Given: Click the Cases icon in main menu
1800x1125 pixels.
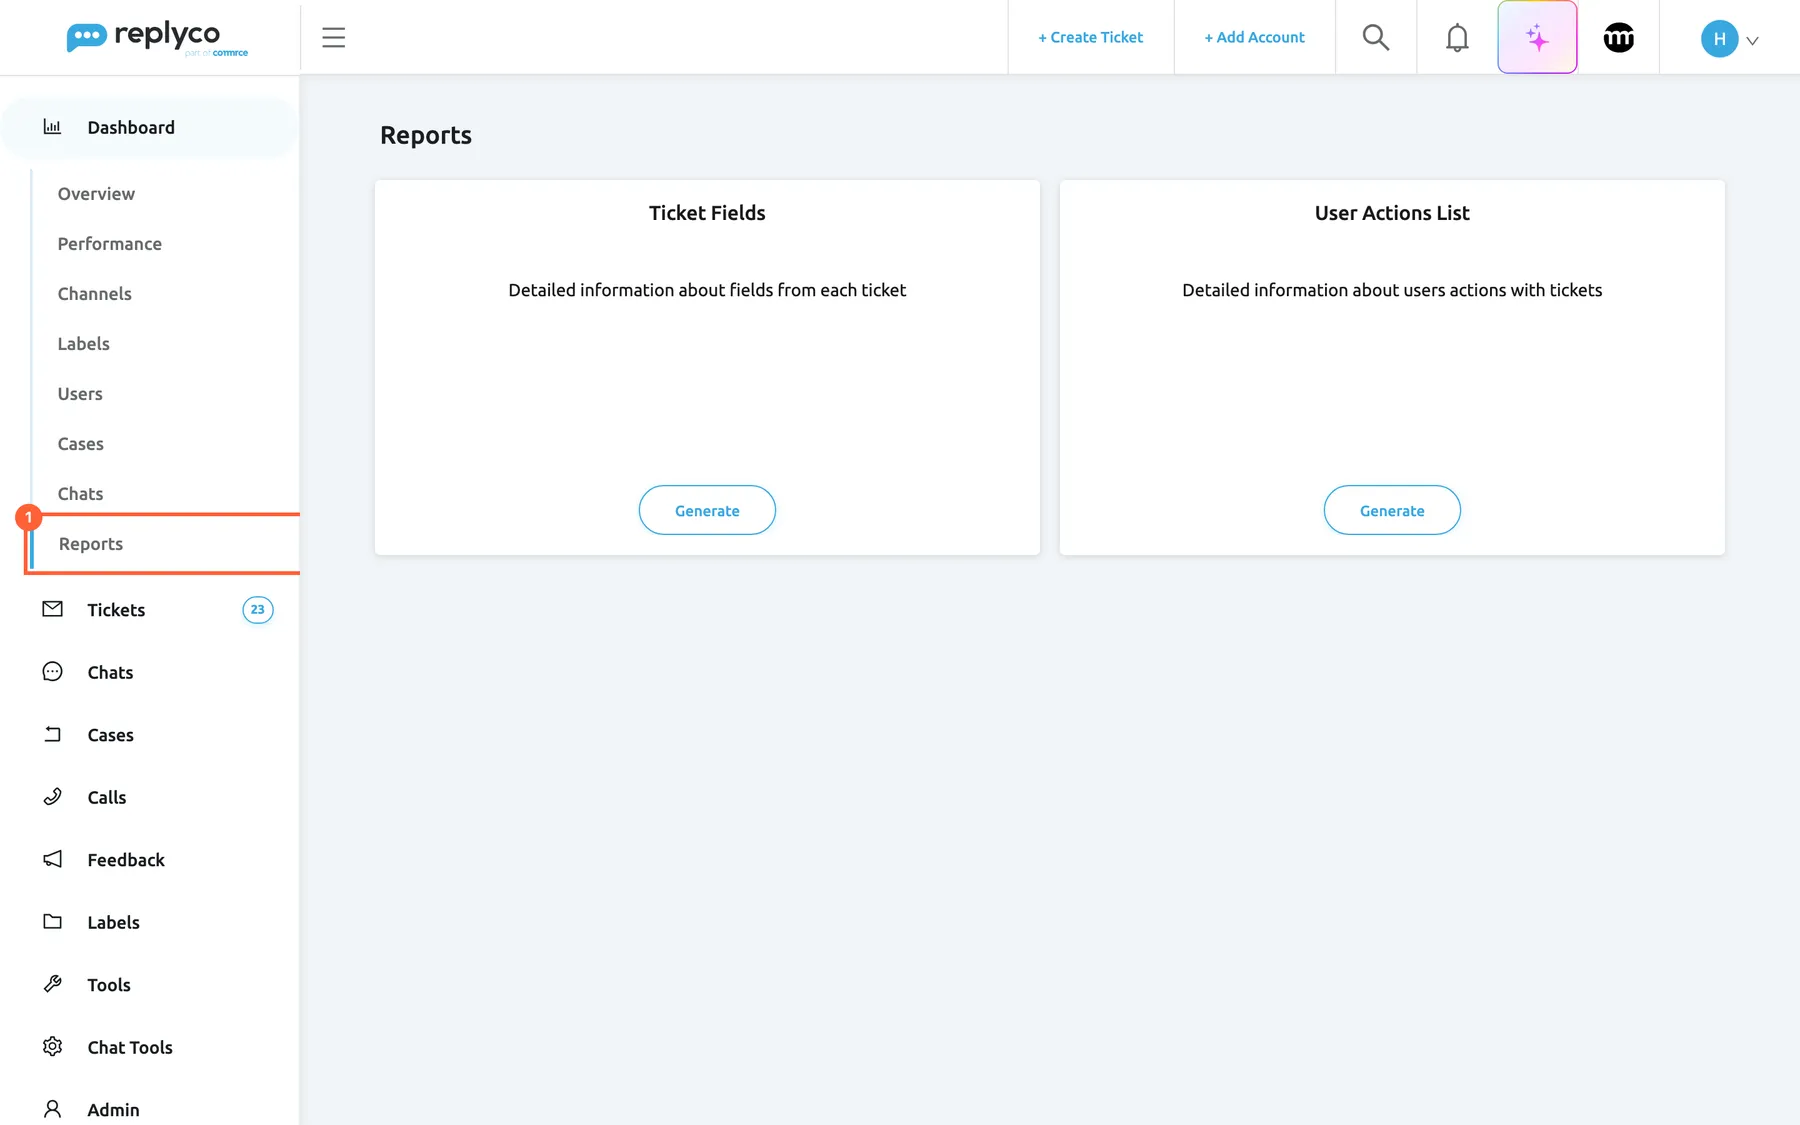Looking at the screenshot, I should [53, 735].
